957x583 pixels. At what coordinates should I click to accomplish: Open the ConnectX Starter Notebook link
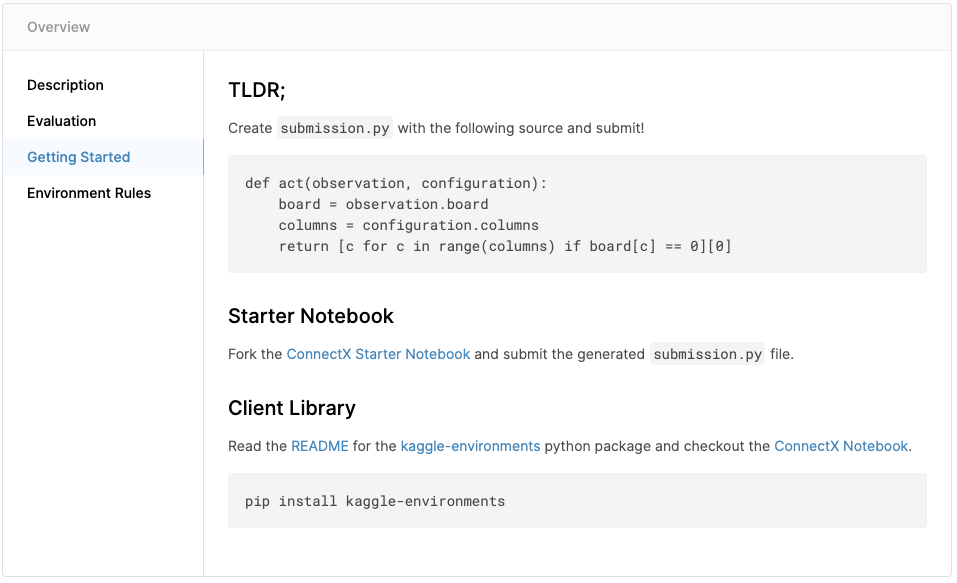click(x=378, y=354)
